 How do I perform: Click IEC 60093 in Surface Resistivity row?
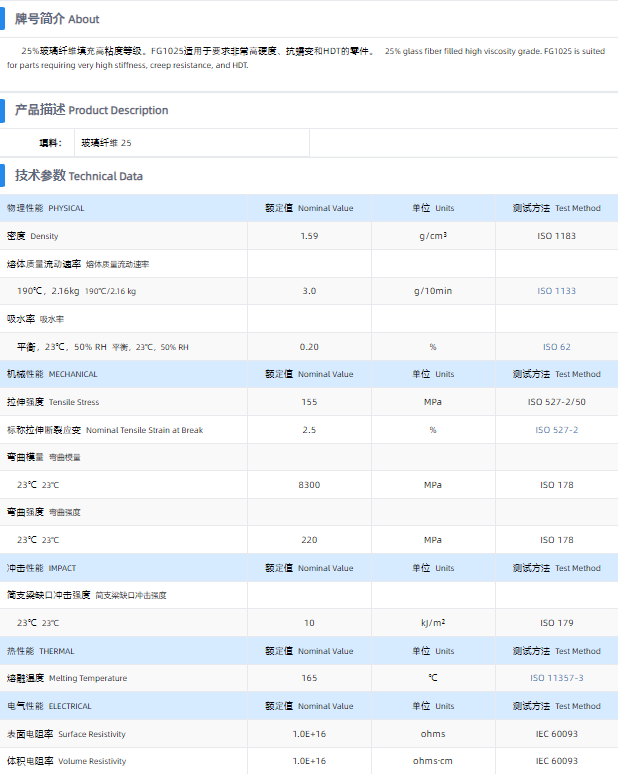tap(557, 733)
